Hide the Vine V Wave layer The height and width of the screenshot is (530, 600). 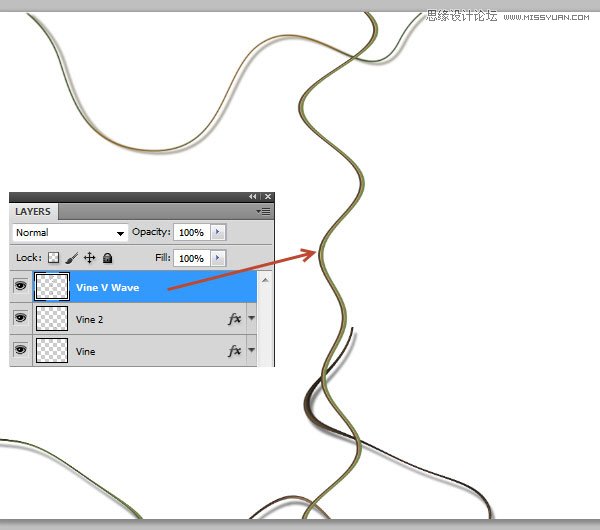[x=21, y=286]
